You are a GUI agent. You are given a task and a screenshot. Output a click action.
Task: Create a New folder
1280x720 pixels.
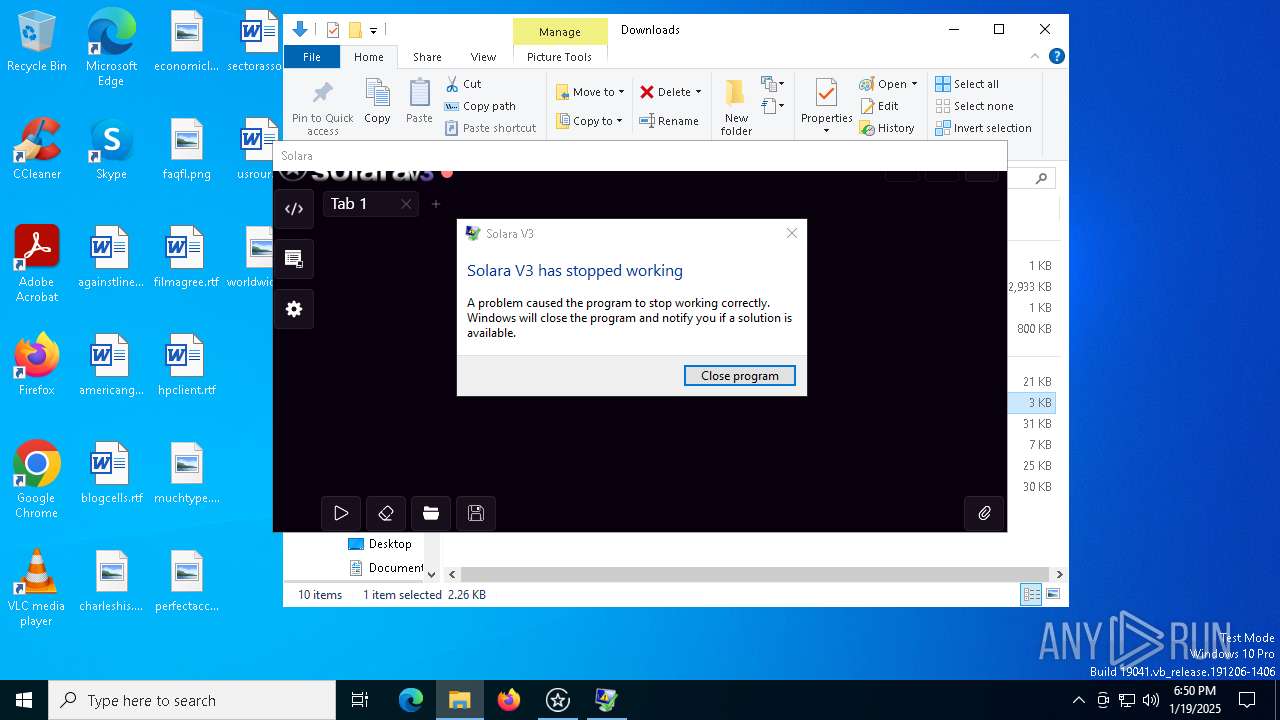[736, 108]
